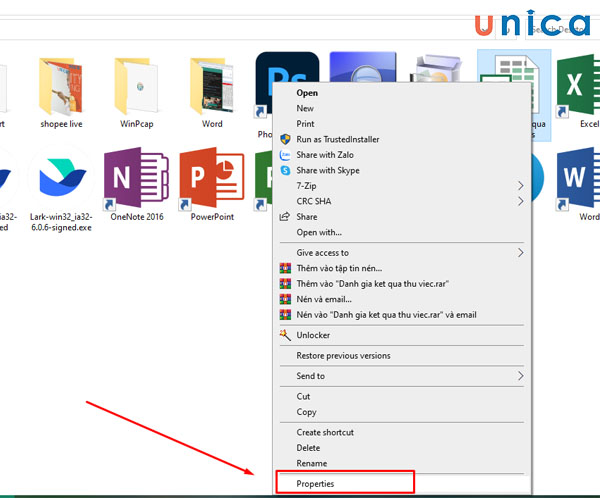Click Share with Skype option
This screenshot has width=600, height=500.
point(327,170)
